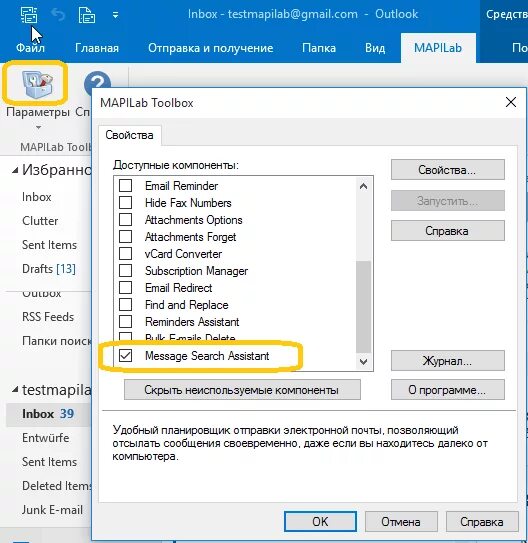Screen dimensions: 528x543
Task: Open the Clutter folder
Action: (x=40, y=221)
